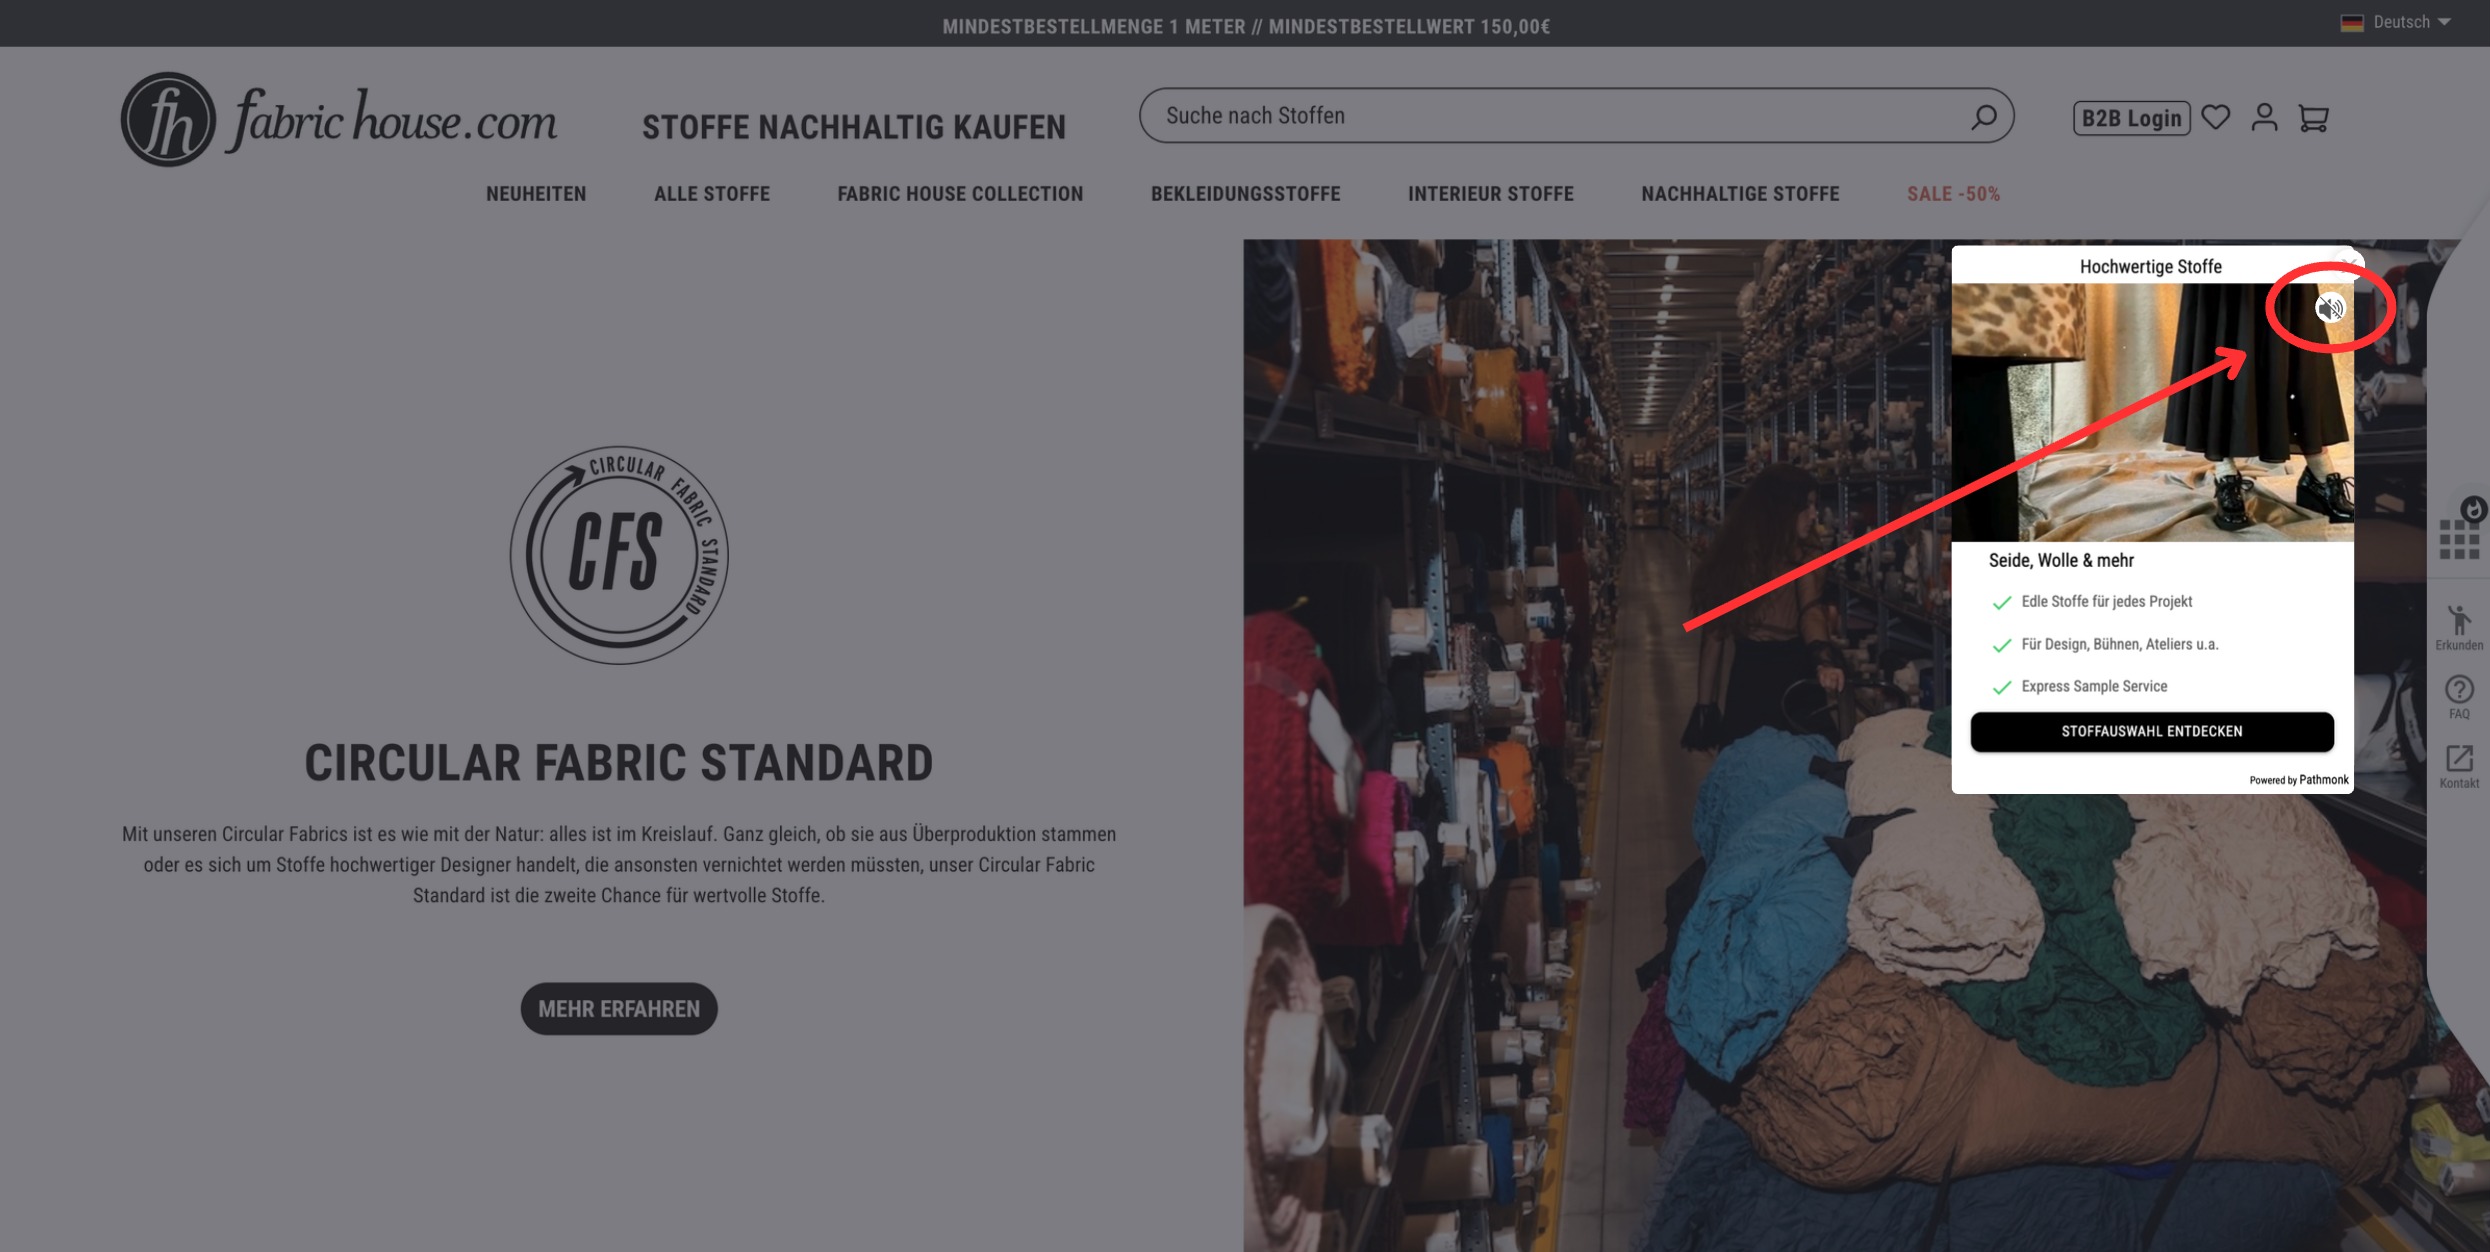Open the FAQ question mark icon

2459,697
